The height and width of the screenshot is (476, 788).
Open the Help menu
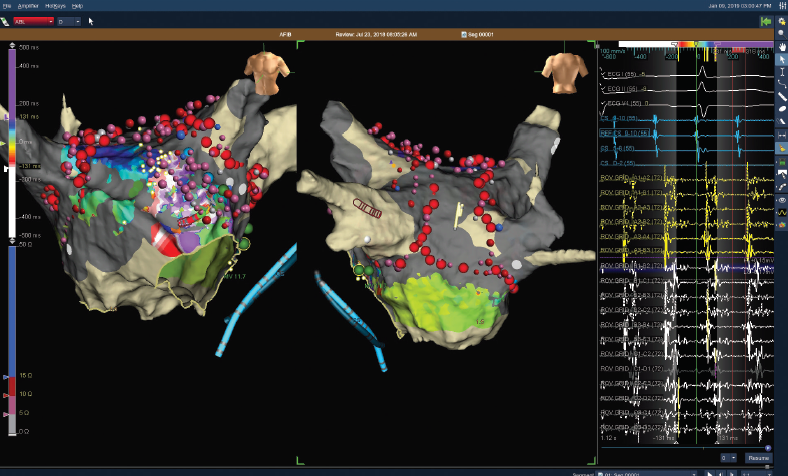[77, 6]
